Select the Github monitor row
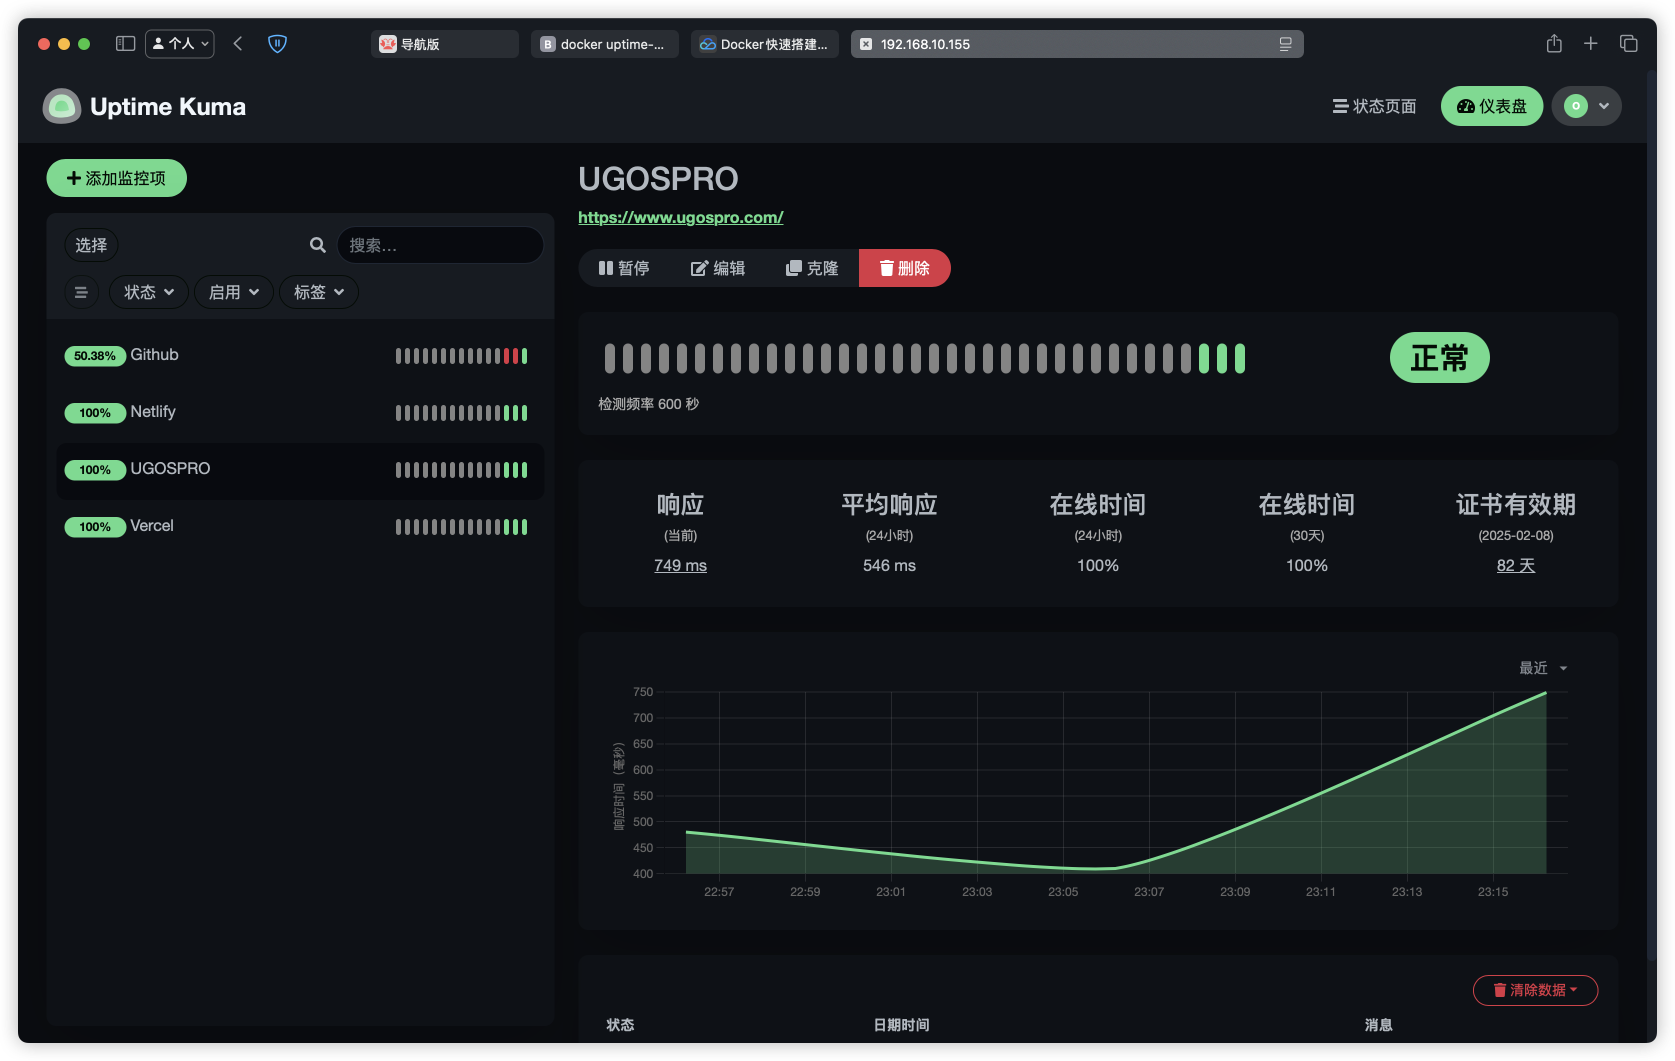The width and height of the screenshot is (1675, 1061). (300, 356)
